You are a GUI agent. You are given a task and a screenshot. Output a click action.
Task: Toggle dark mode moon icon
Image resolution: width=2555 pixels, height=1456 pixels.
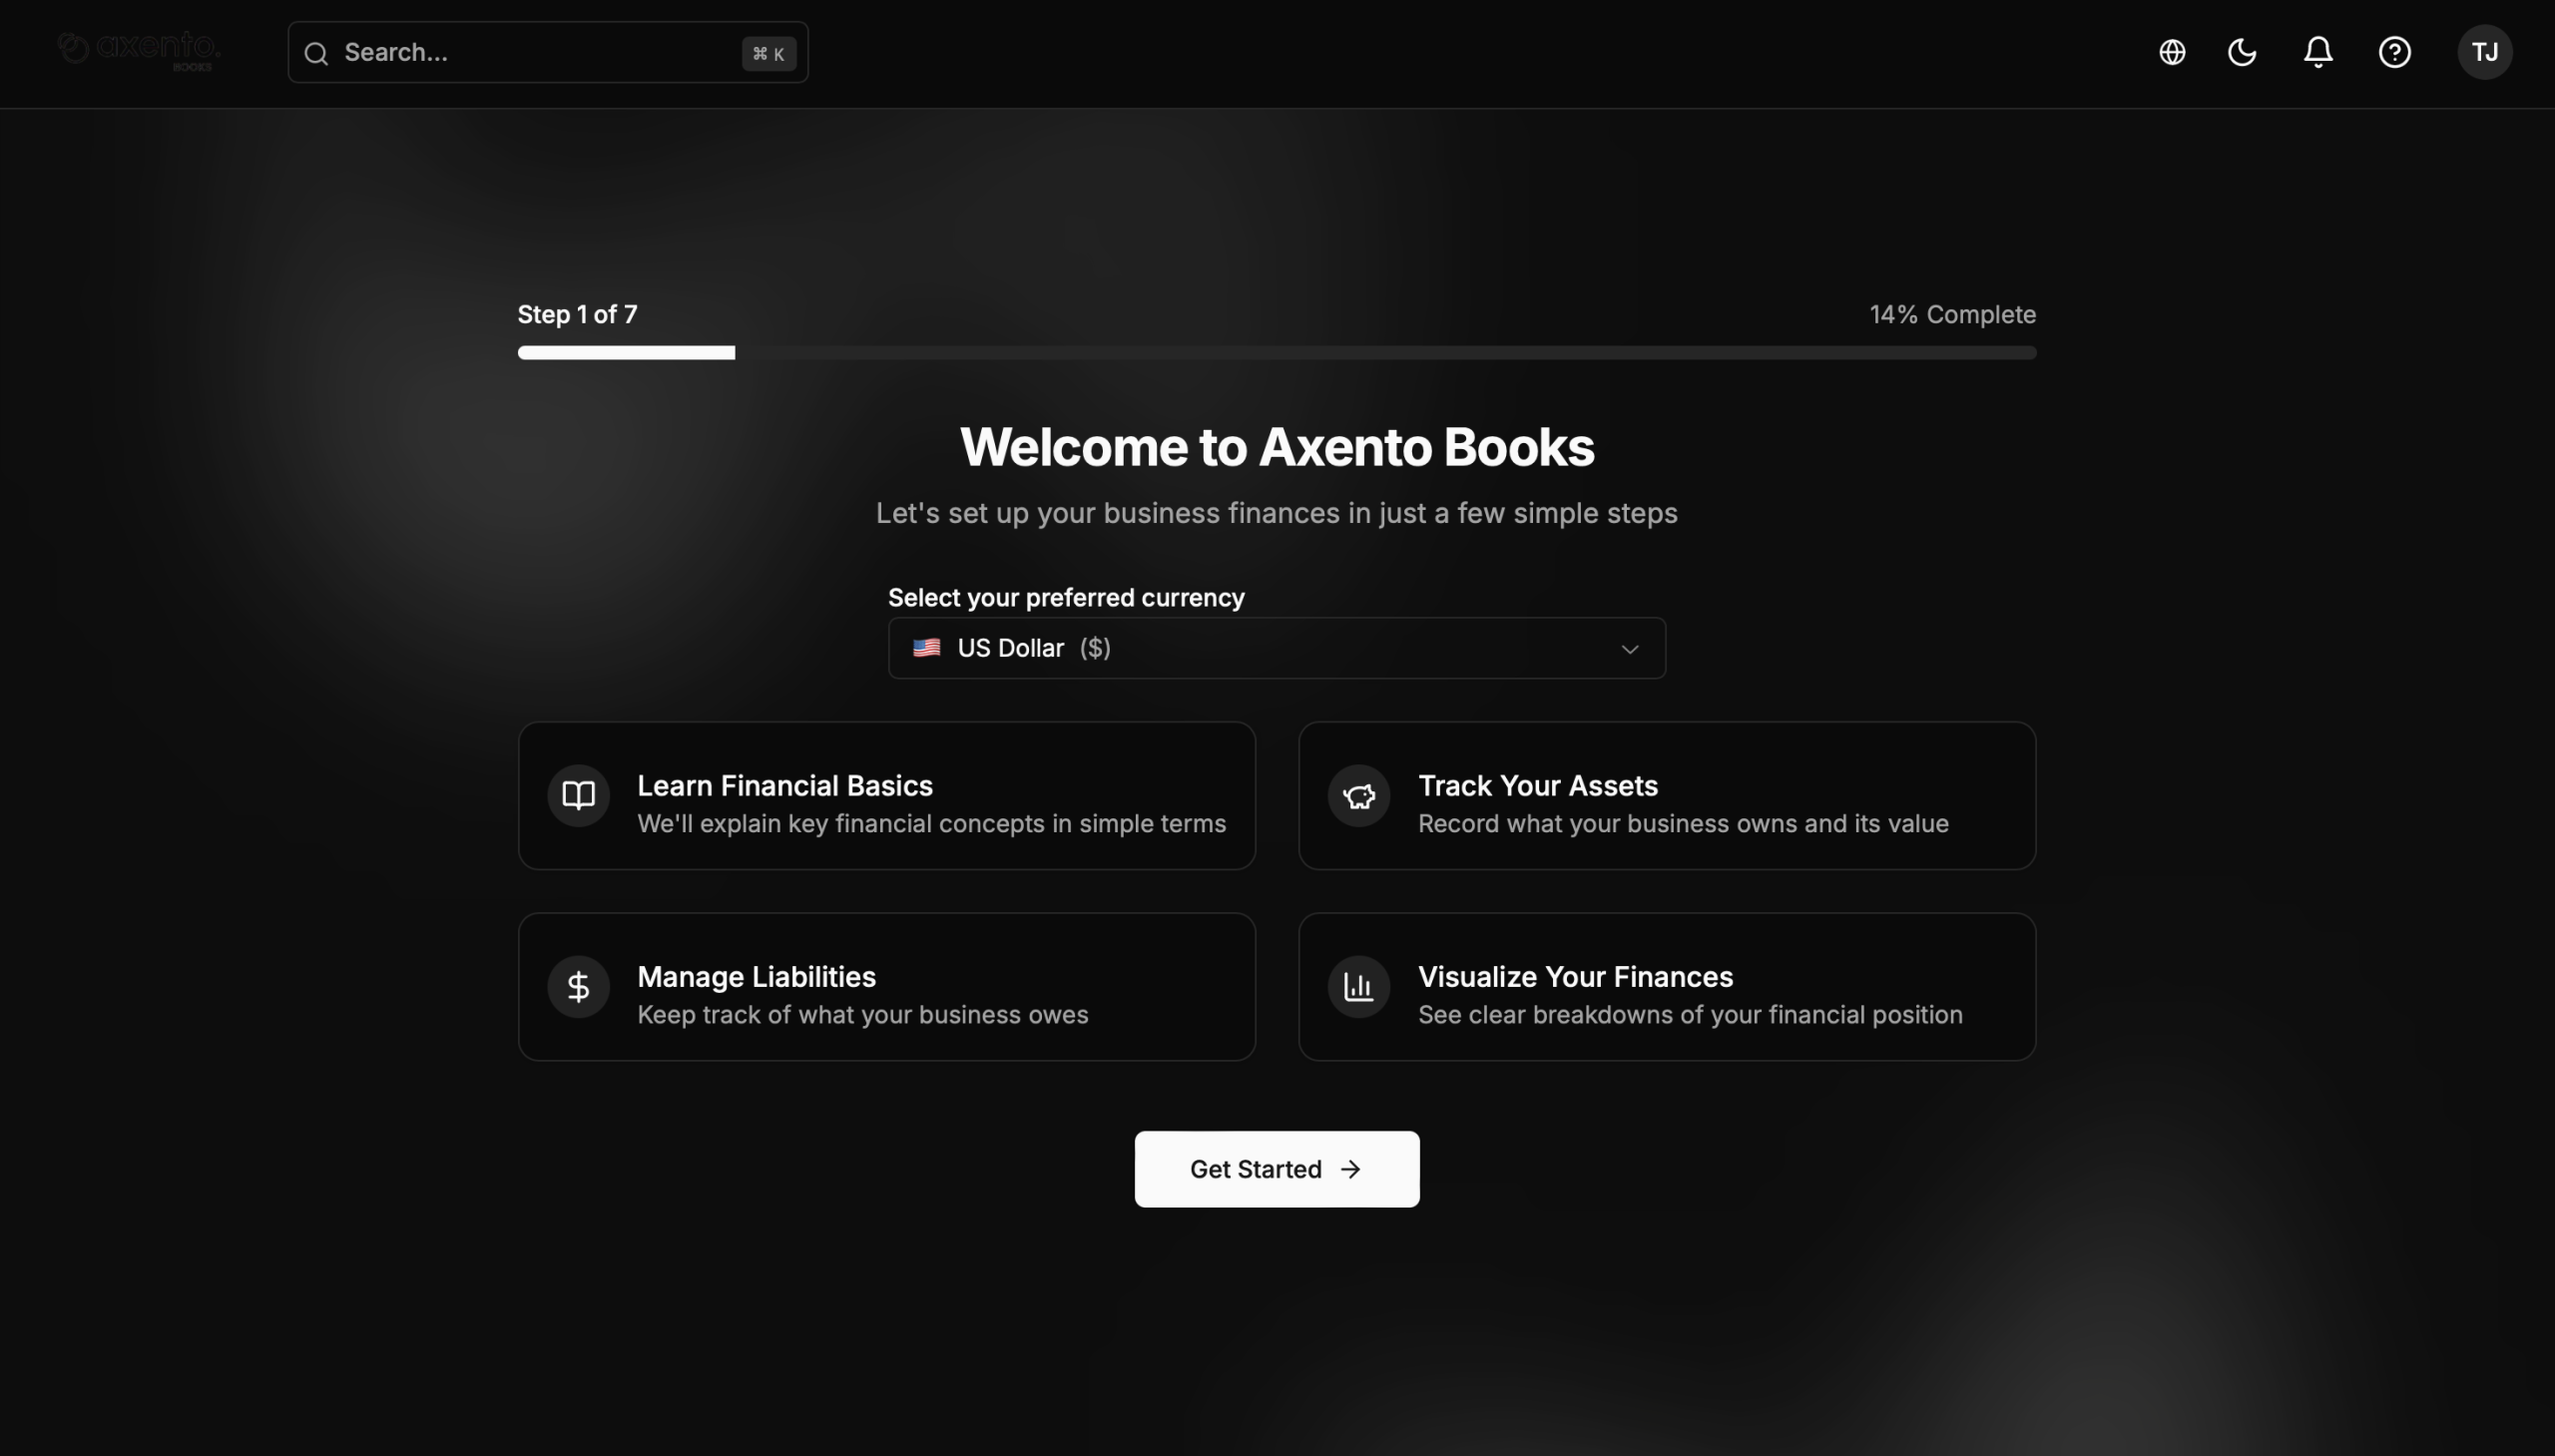pyautogui.click(x=2242, y=52)
